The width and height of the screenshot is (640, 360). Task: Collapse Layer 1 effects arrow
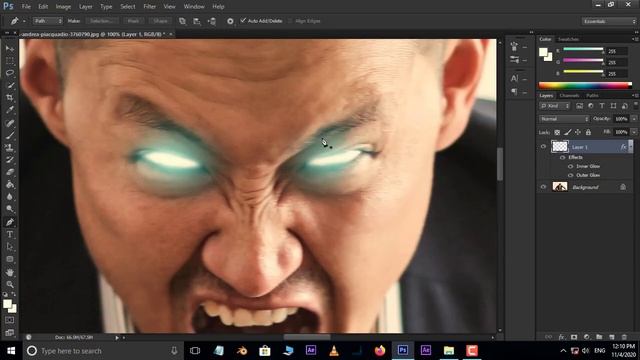click(x=631, y=147)
